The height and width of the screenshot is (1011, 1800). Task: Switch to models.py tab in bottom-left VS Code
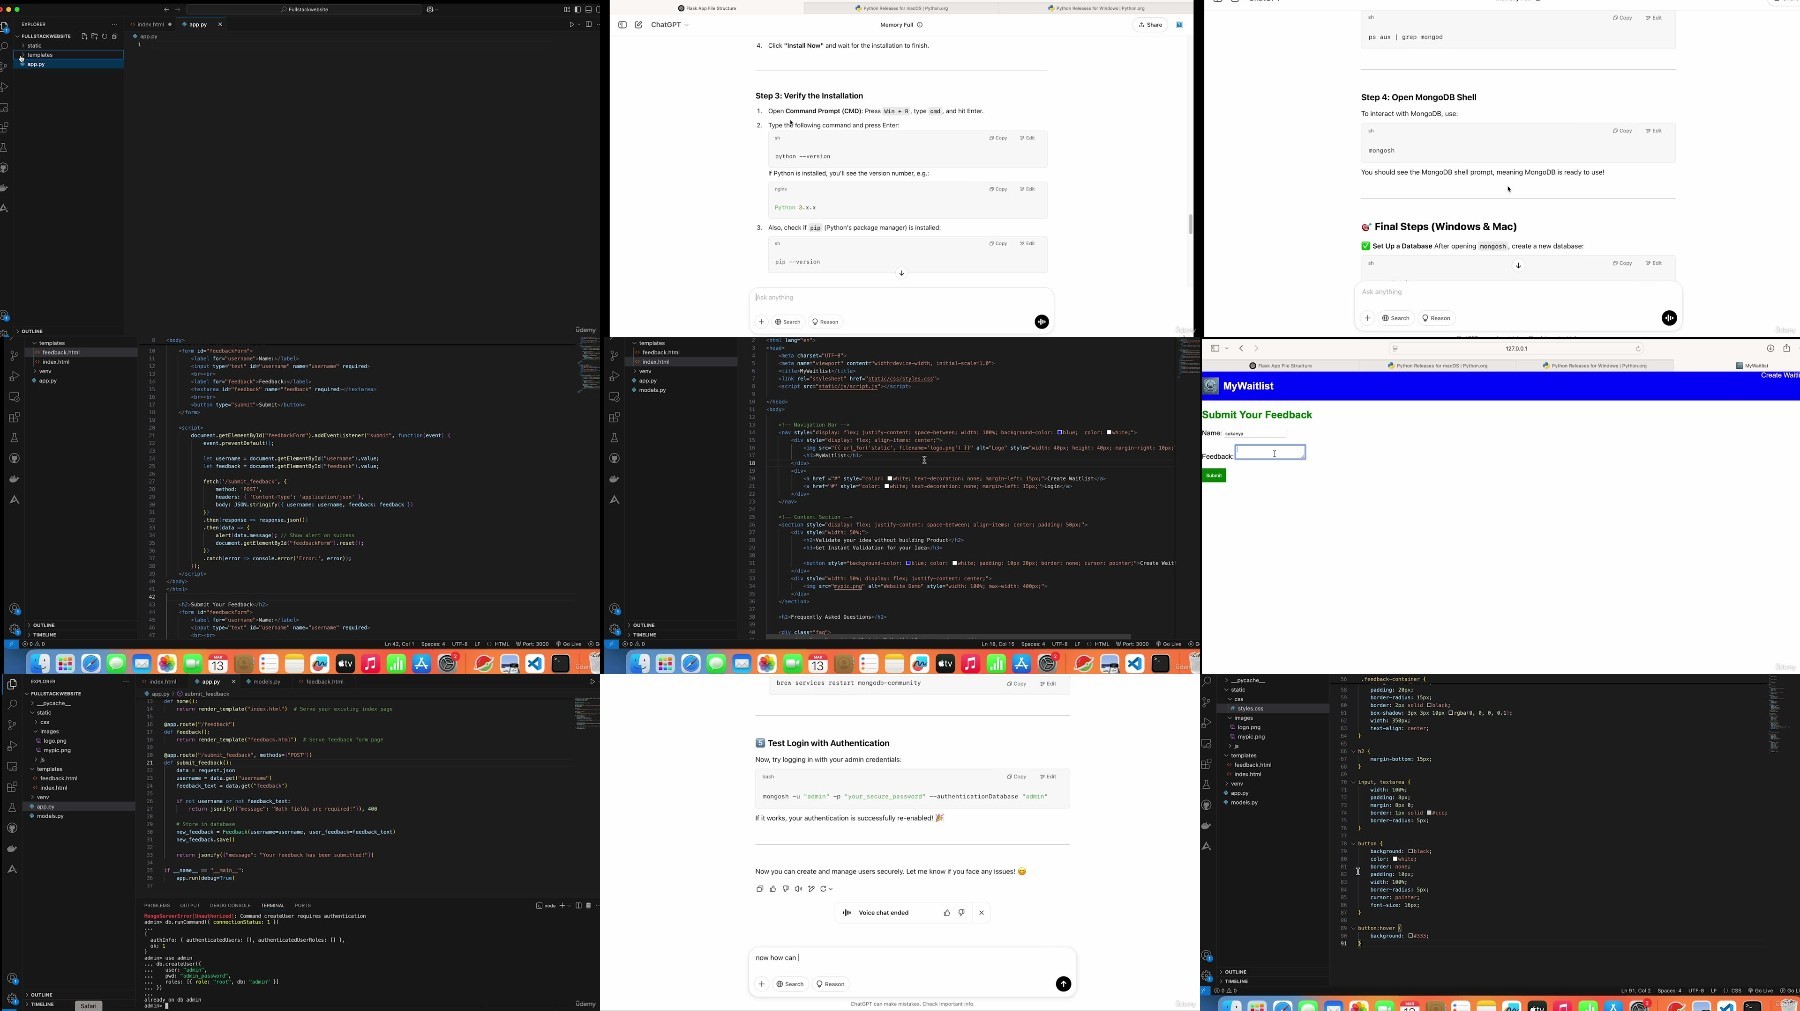(264, 681)
